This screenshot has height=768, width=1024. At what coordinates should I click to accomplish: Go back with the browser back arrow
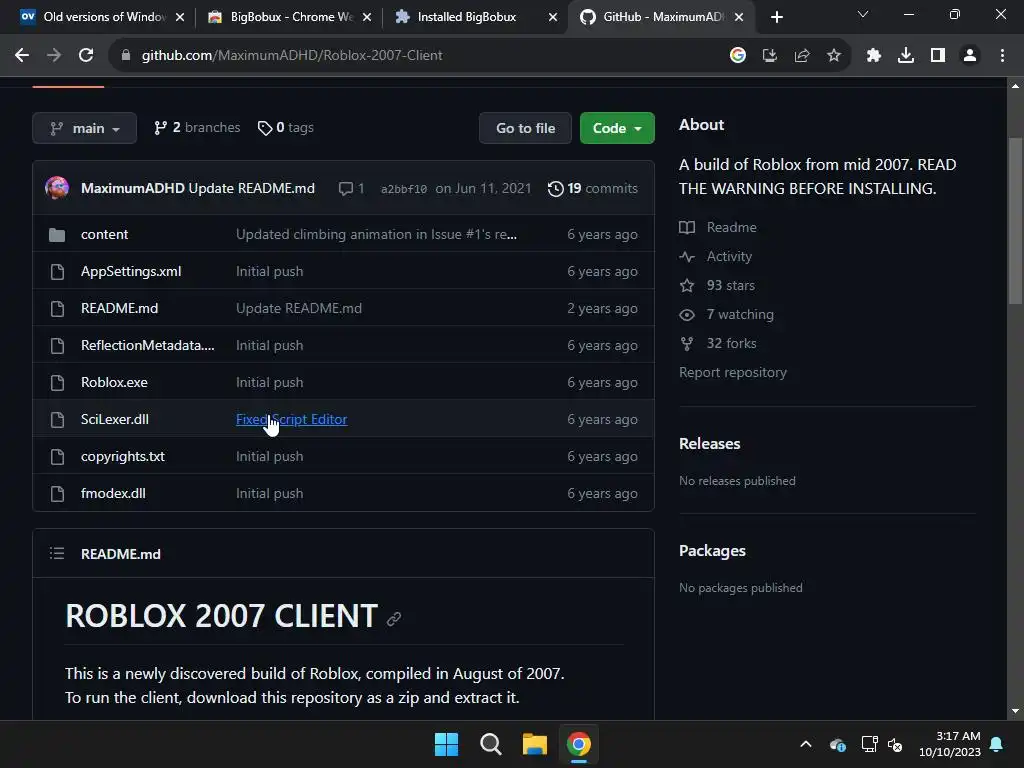click(x=22, y=56)
